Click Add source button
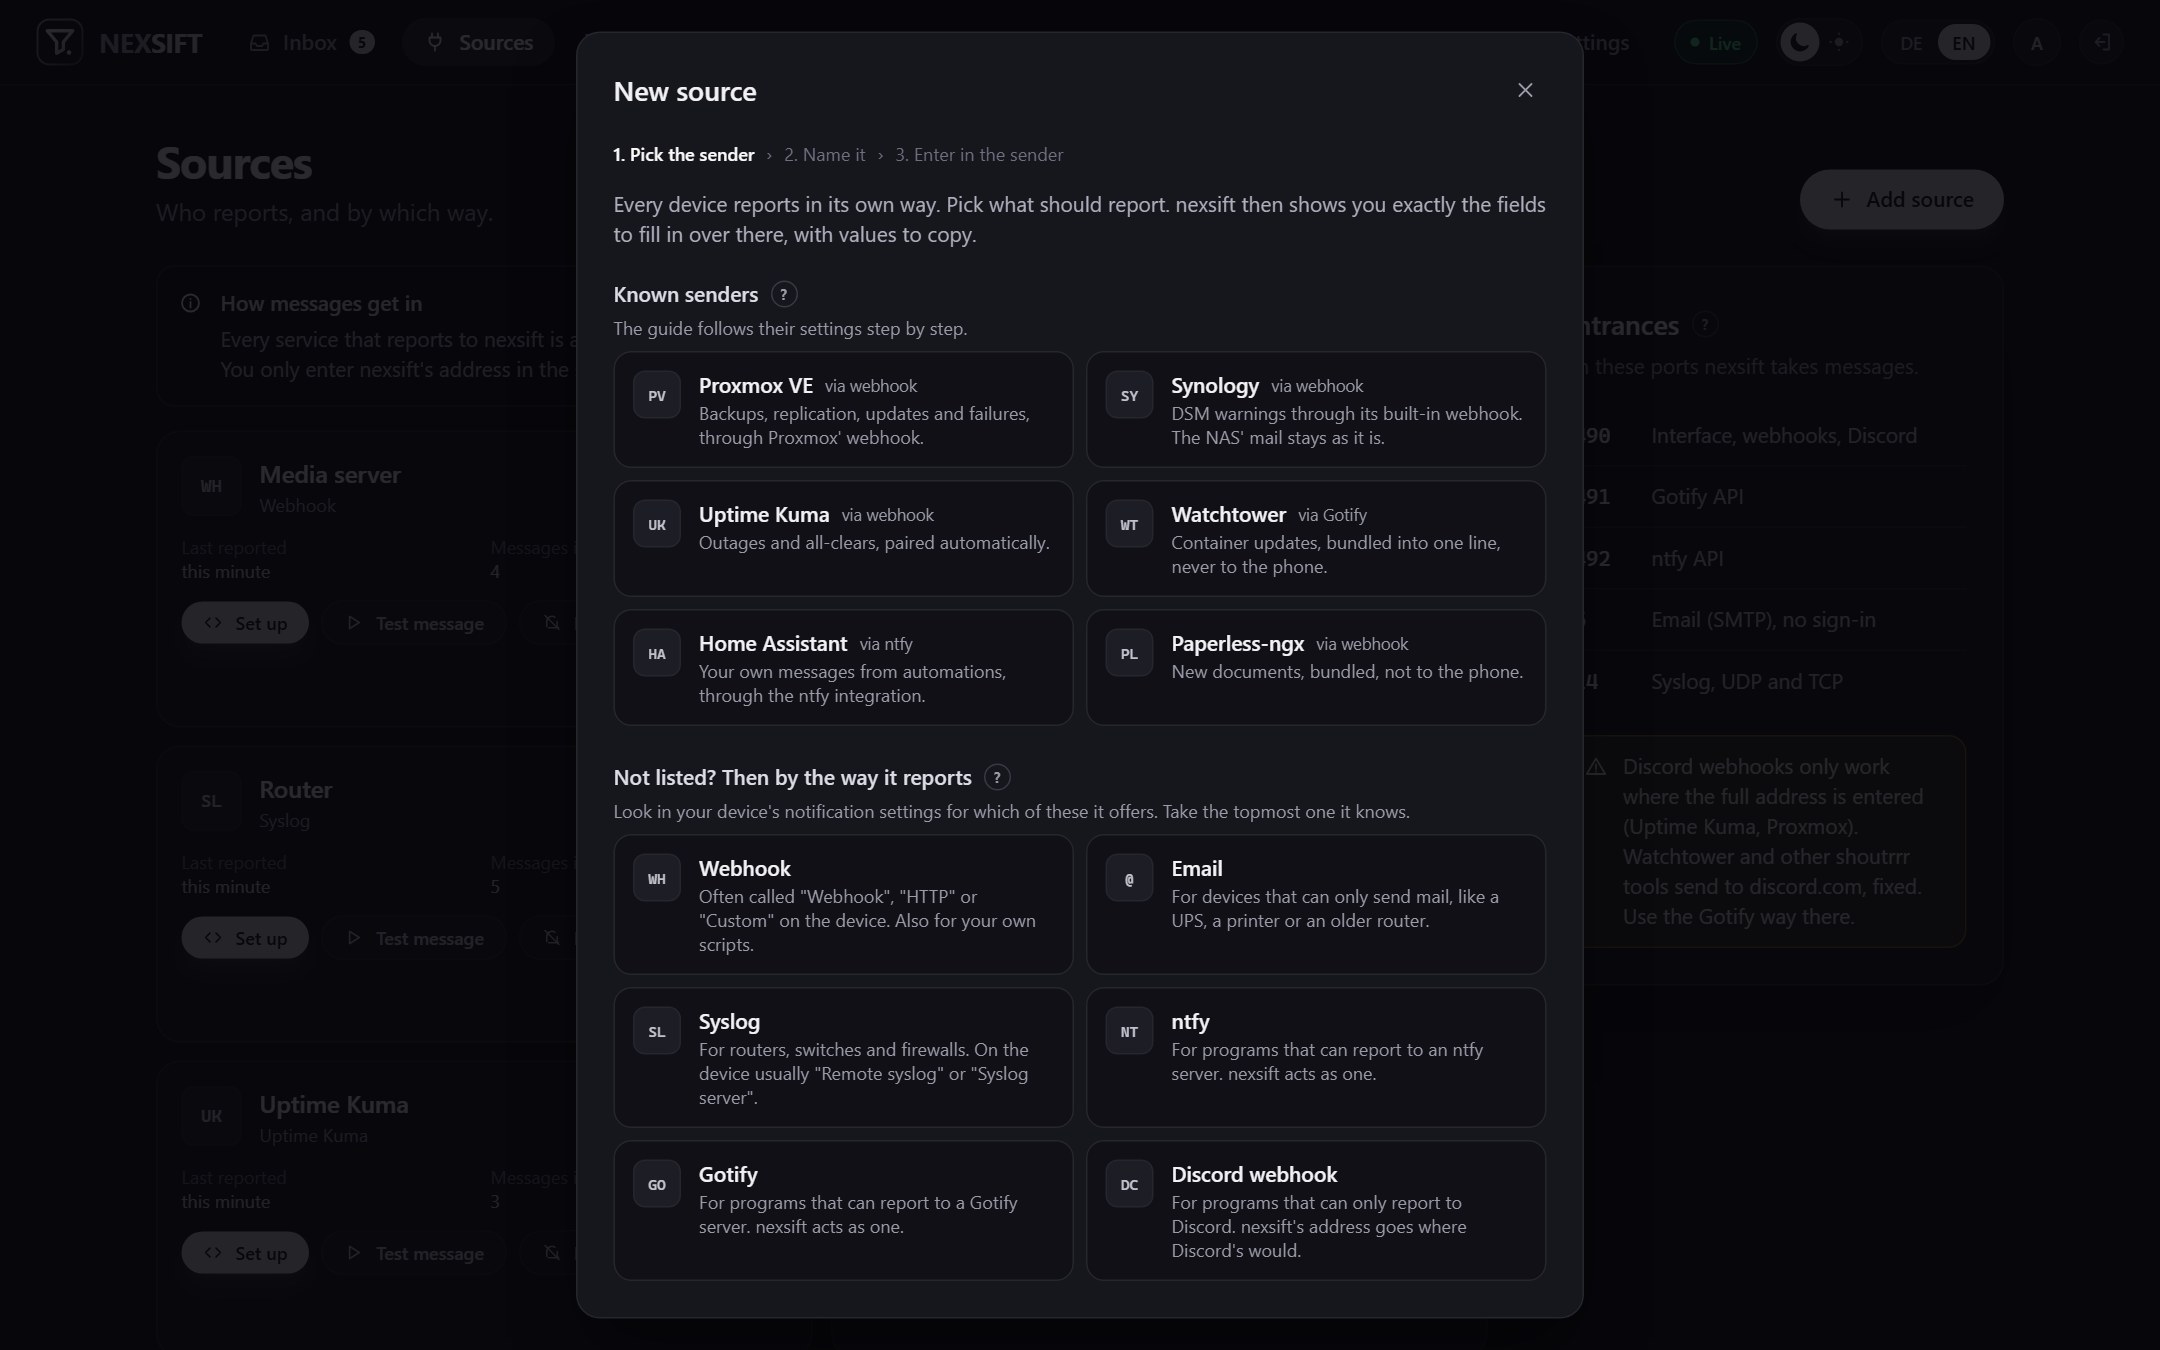Viewport: 2160px width, 1350px height. (x=1901, y=199)
